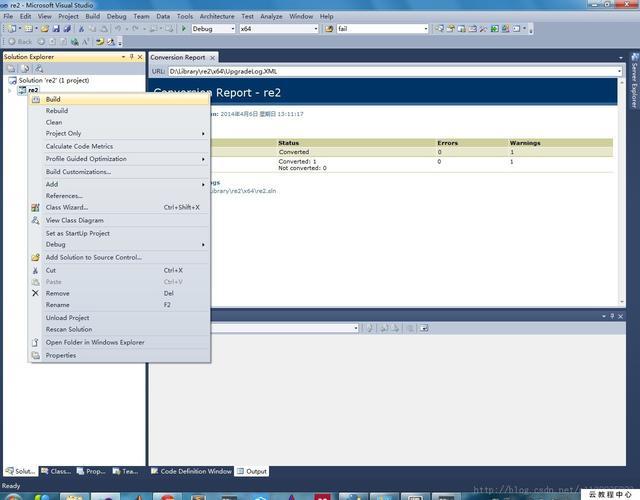Select Properties in the context menu

[119, 356]
